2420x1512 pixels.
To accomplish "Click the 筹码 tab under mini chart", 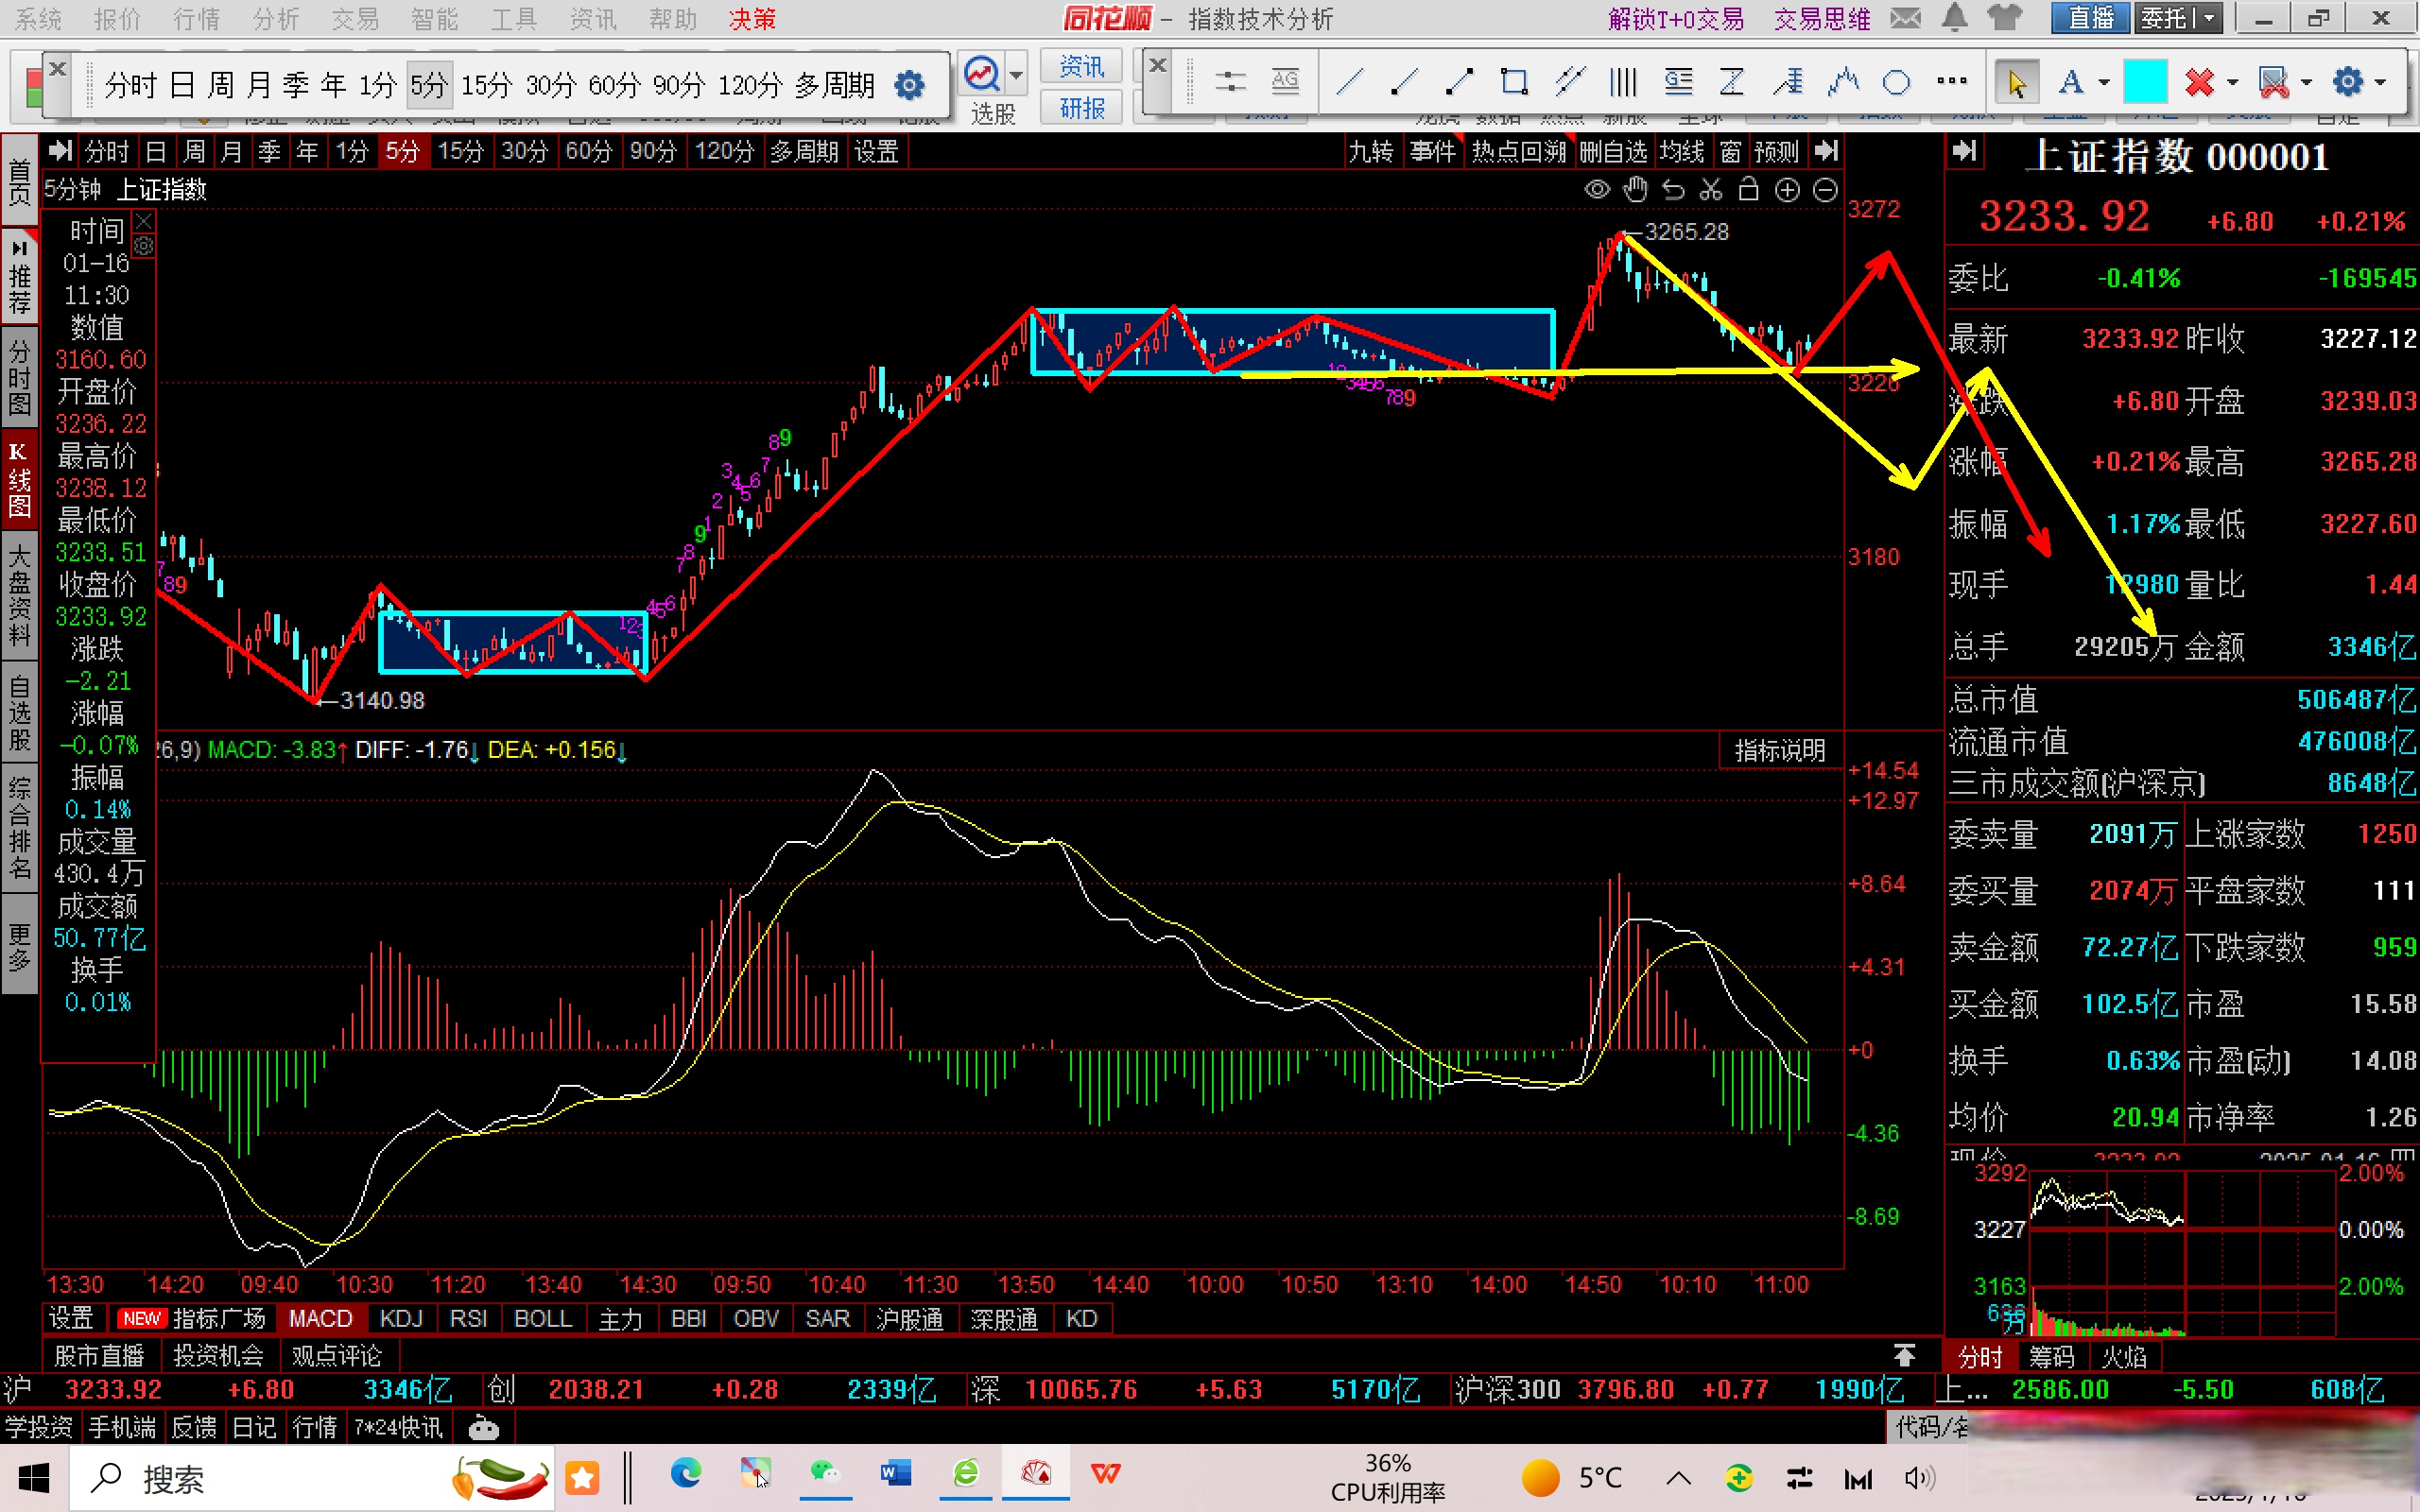I will [x=2052, y=1356].
